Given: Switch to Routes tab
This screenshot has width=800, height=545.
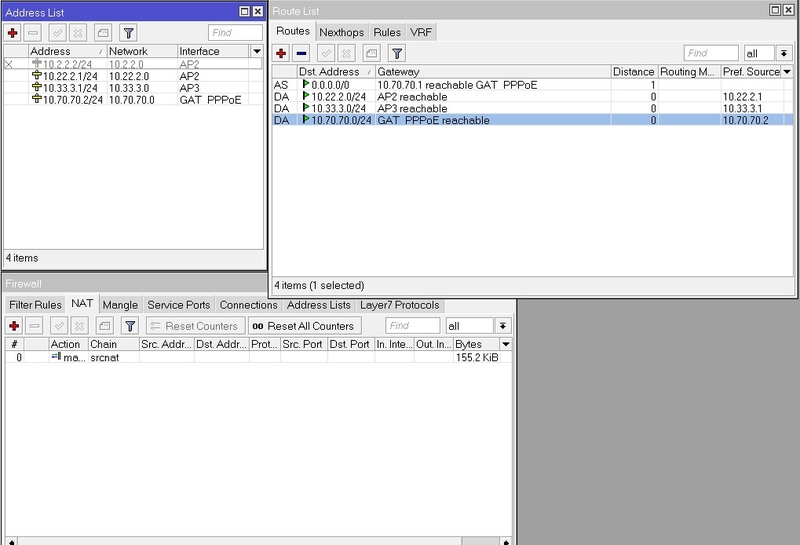Looking at the screenshot, I should pos(293,31).
